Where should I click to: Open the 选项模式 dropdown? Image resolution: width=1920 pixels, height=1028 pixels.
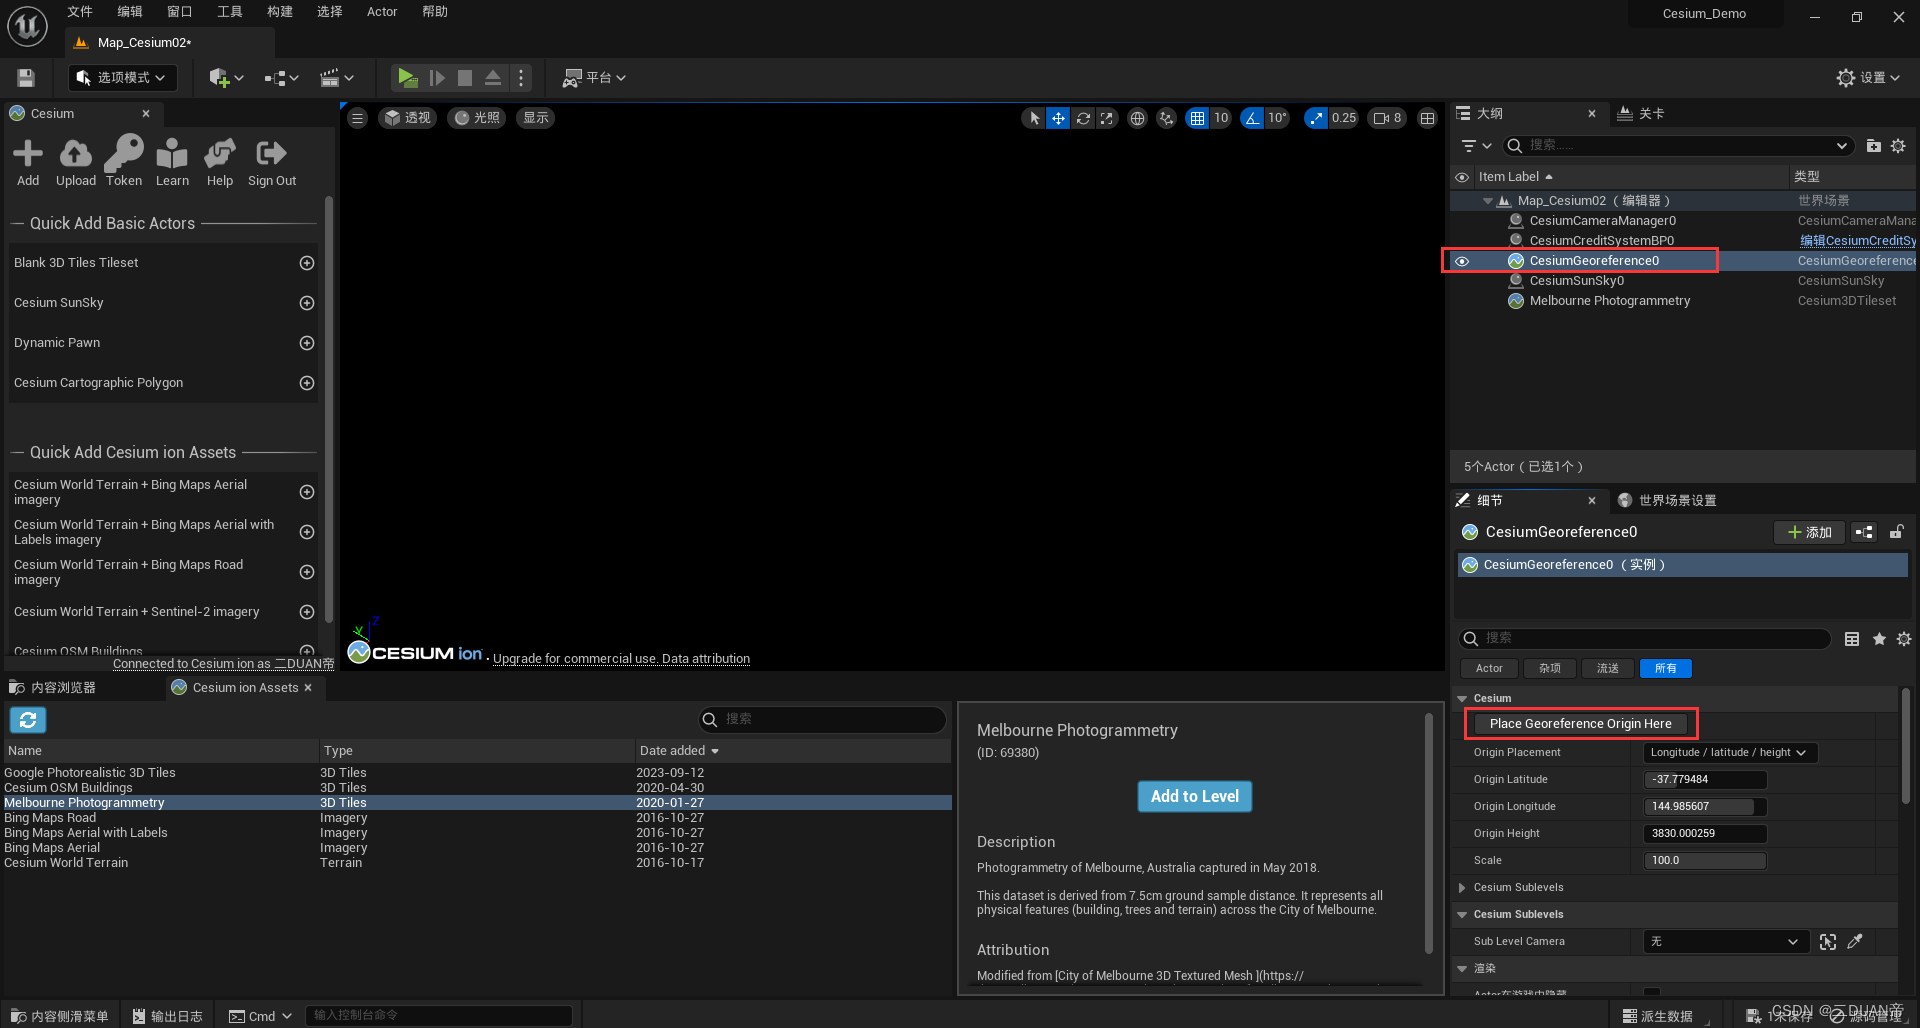[123, 78]
